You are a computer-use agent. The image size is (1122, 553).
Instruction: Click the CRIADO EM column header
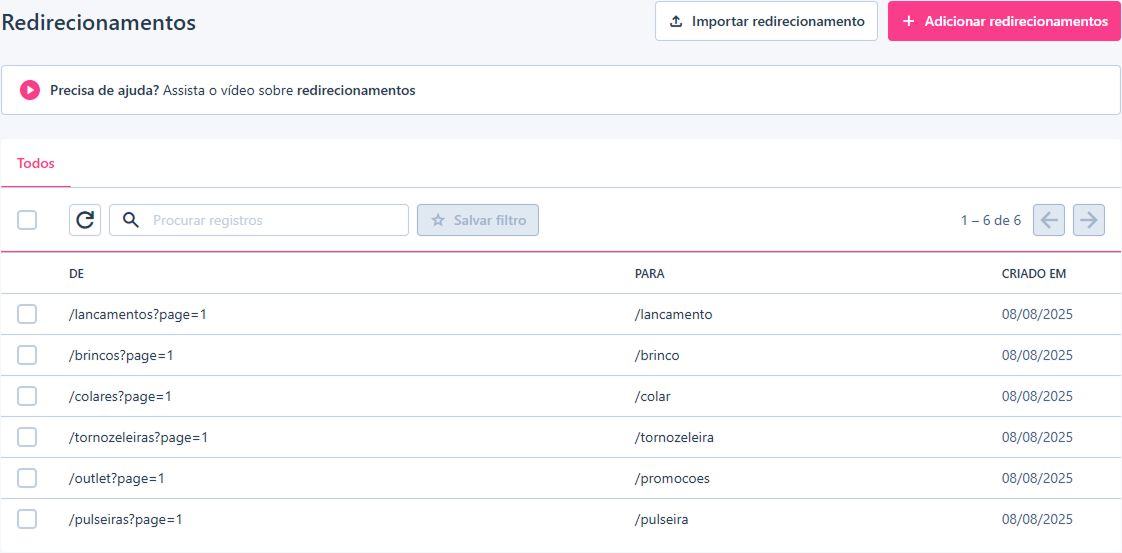(x=1034, y=274)
